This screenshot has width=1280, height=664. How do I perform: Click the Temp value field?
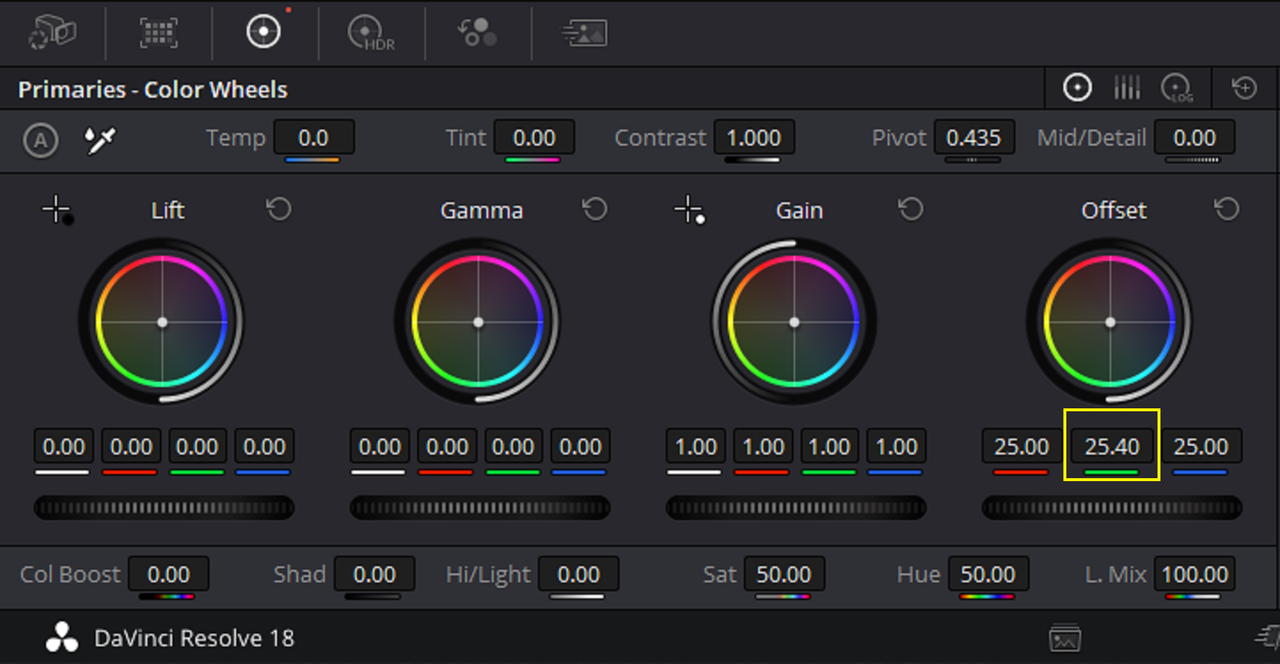coord(313,138)
